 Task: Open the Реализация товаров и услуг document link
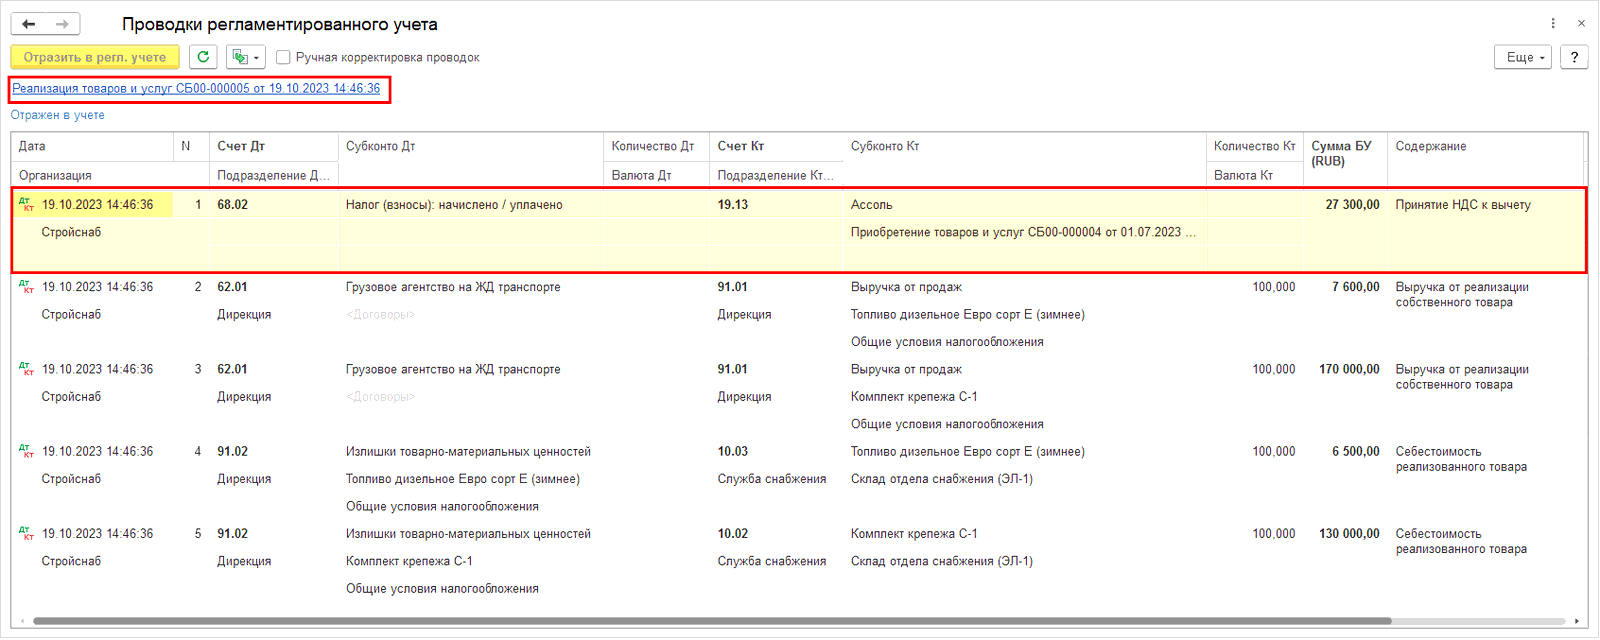(x=196, y=89)
